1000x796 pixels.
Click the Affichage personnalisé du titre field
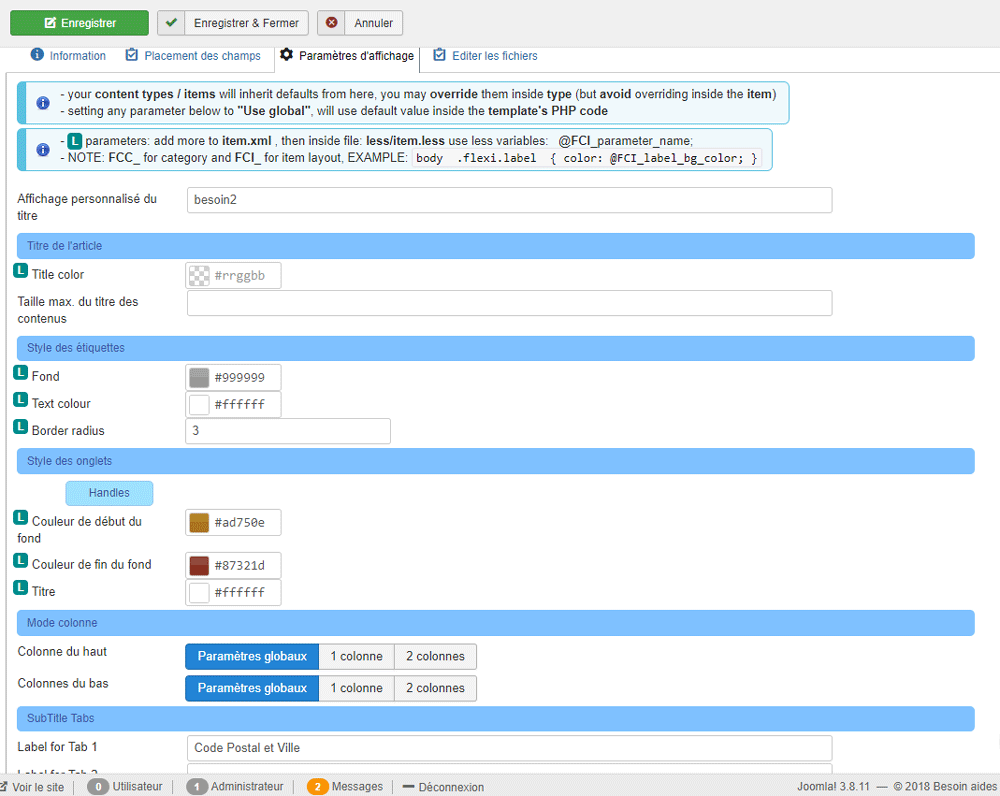(510, 200)
